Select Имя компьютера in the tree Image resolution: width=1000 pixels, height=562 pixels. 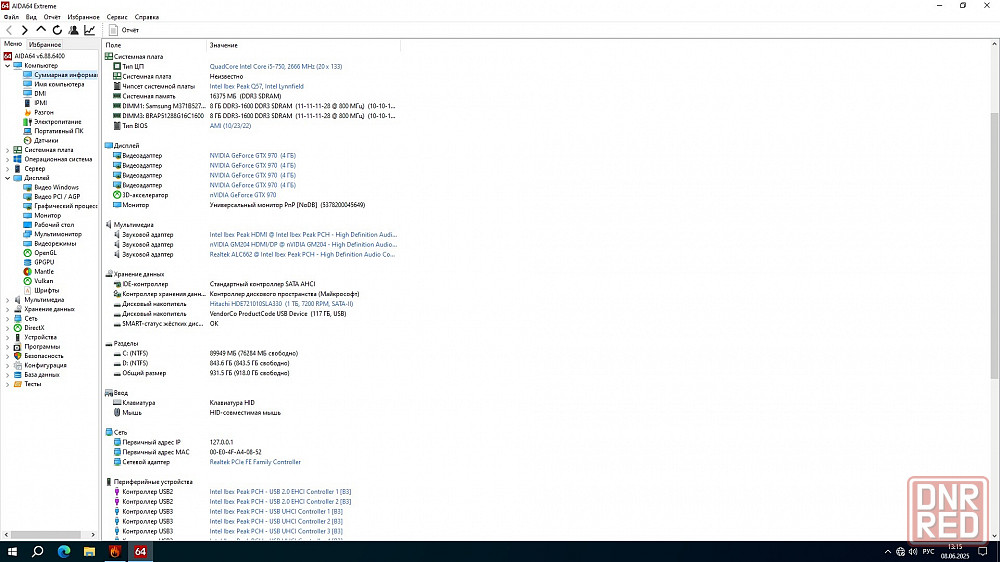pos(54,84)
